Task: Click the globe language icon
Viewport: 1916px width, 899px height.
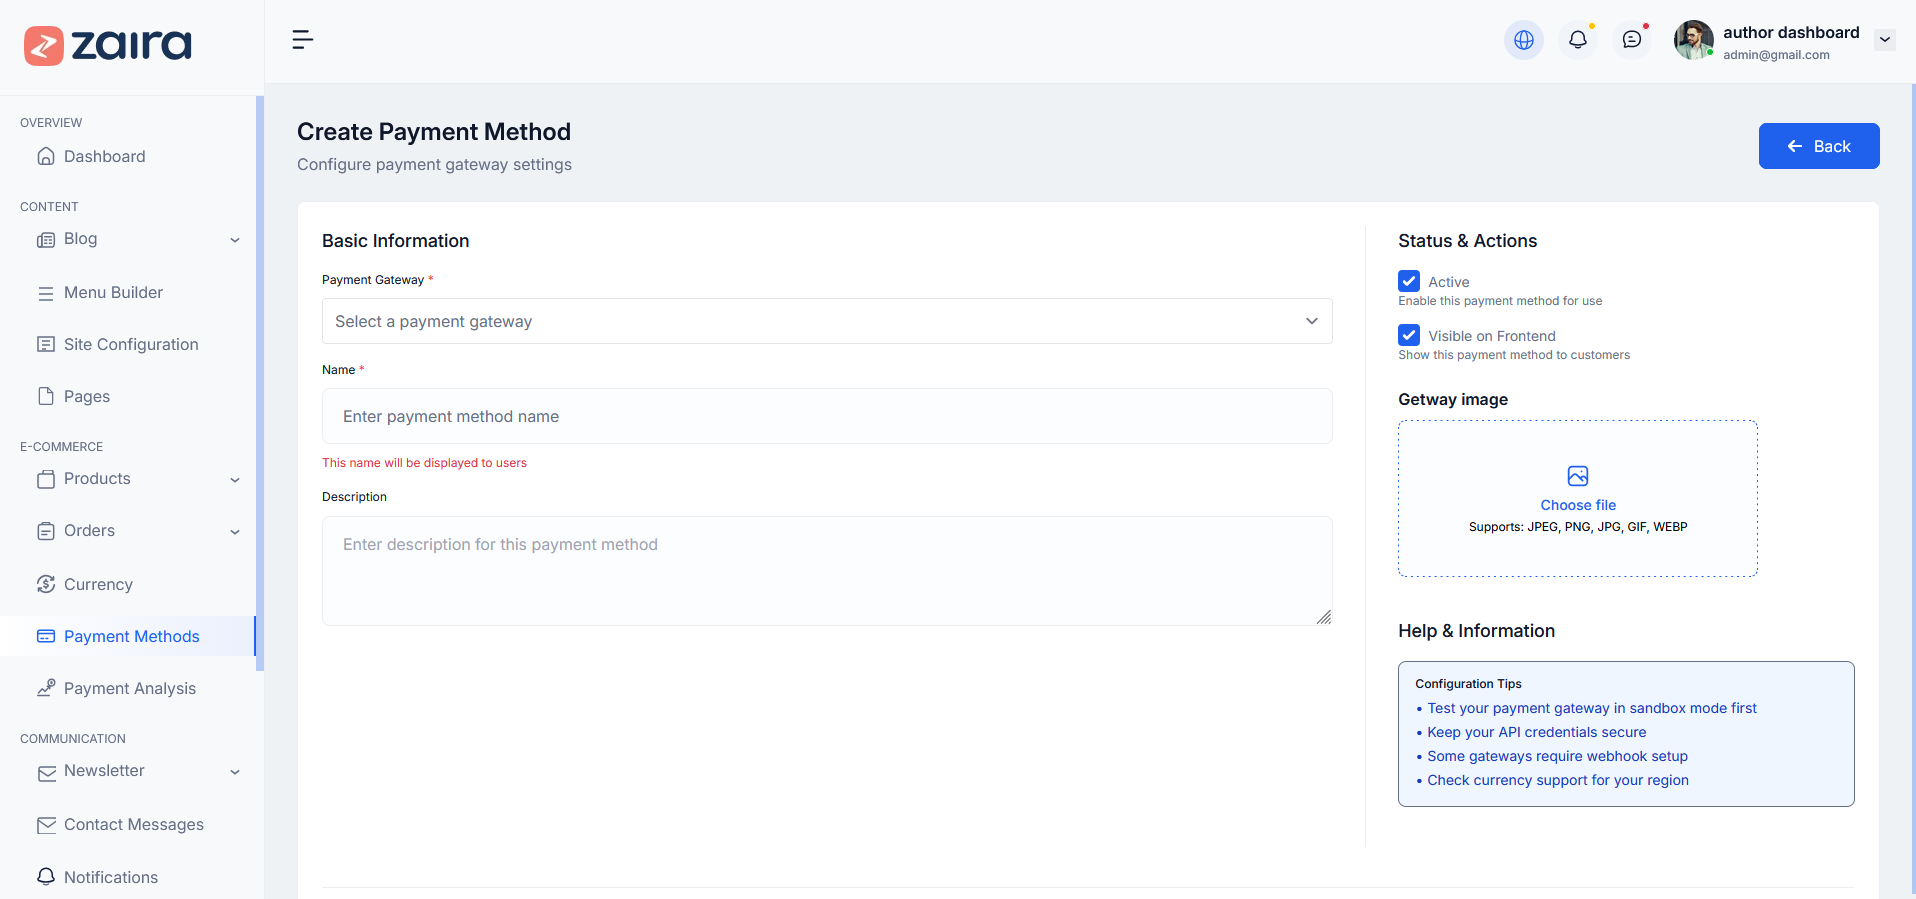Action: coord(1523,40)
